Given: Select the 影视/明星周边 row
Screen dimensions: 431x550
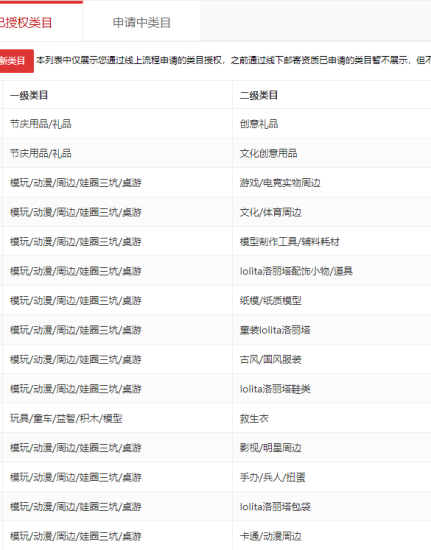Looking at the screenshot, I should pos(215,448).
